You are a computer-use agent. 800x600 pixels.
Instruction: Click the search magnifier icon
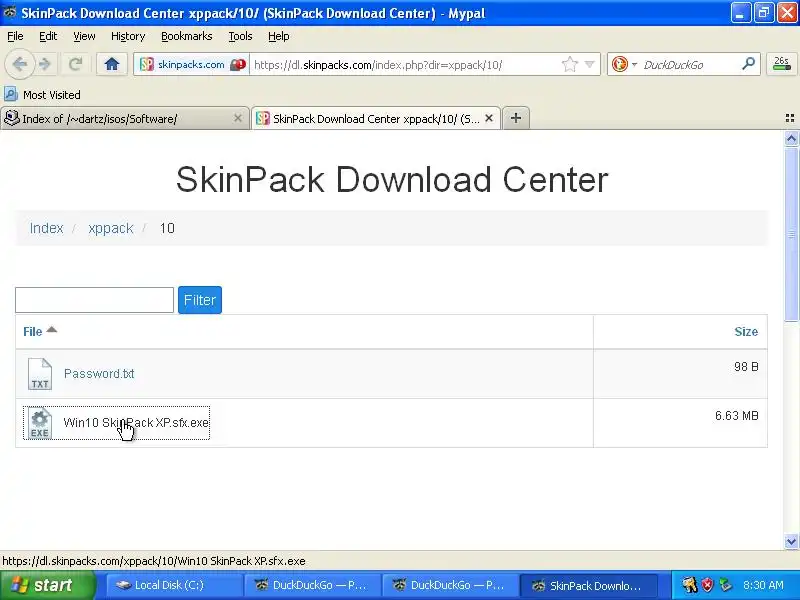748,64
